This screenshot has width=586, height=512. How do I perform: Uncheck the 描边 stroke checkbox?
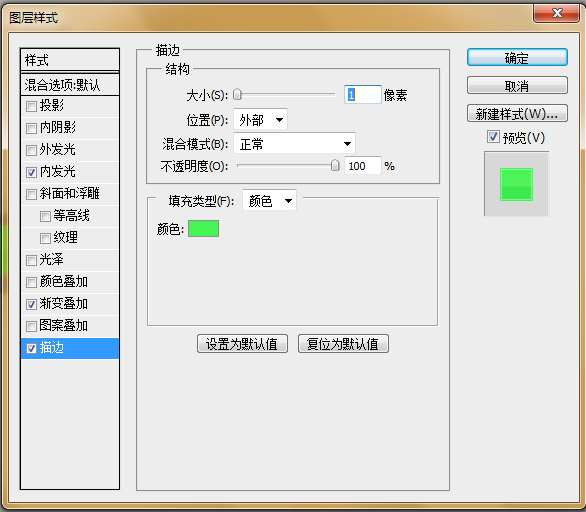point(31,349)
